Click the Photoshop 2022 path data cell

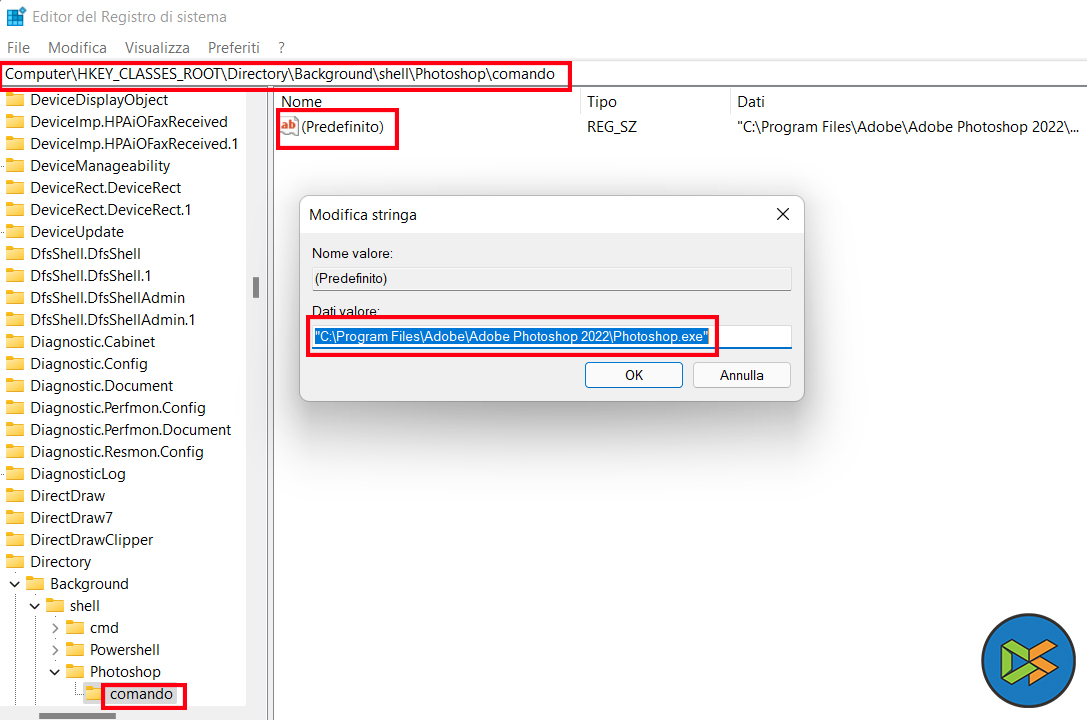tap(907, 127)
